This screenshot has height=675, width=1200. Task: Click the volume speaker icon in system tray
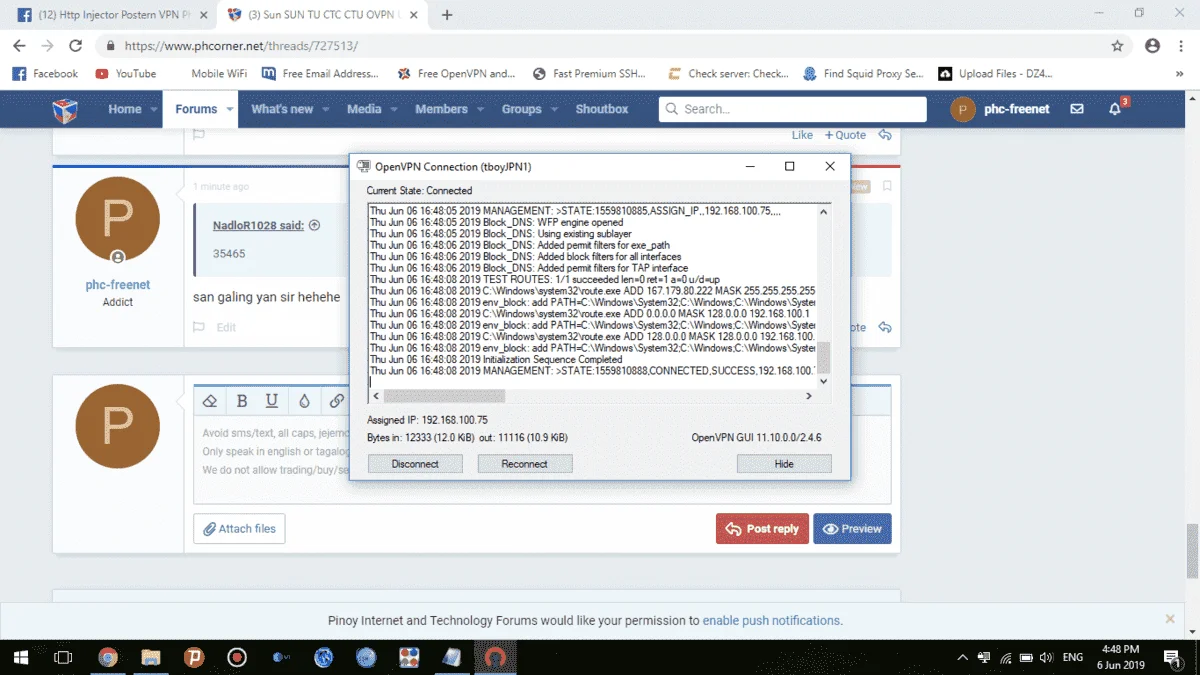click(1046, 657)
